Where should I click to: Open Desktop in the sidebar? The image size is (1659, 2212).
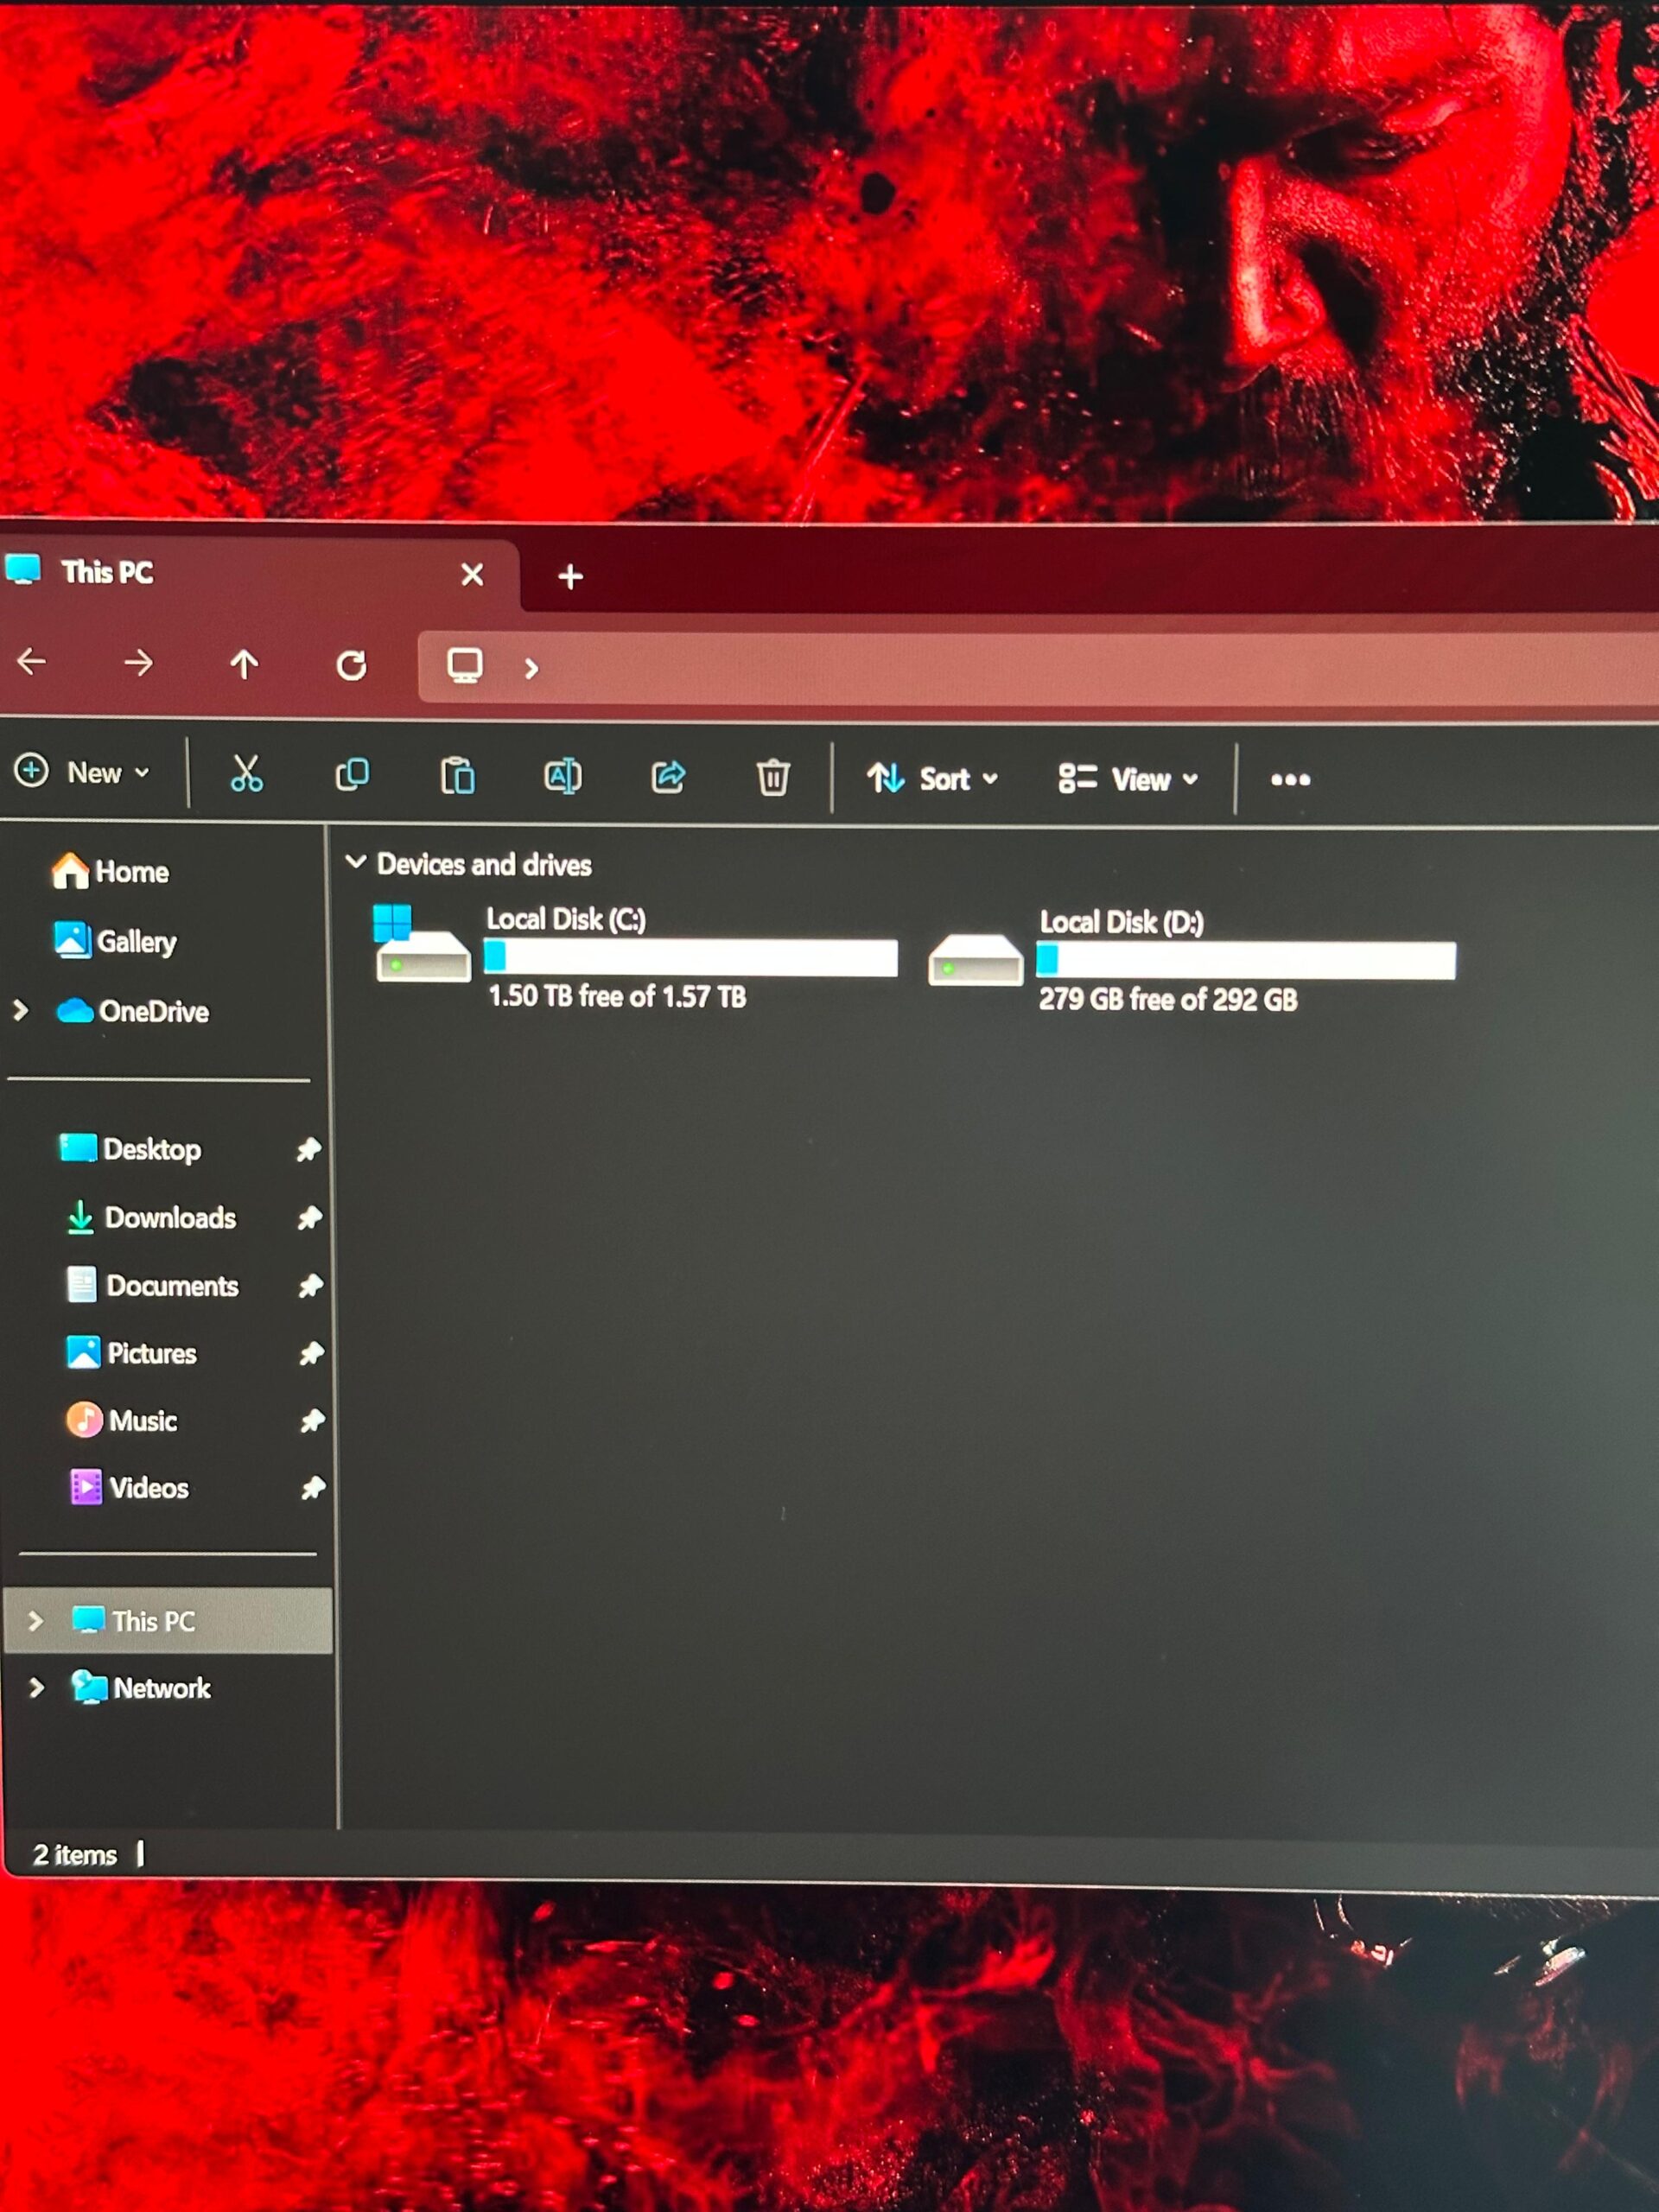[x=130, y=1150]
